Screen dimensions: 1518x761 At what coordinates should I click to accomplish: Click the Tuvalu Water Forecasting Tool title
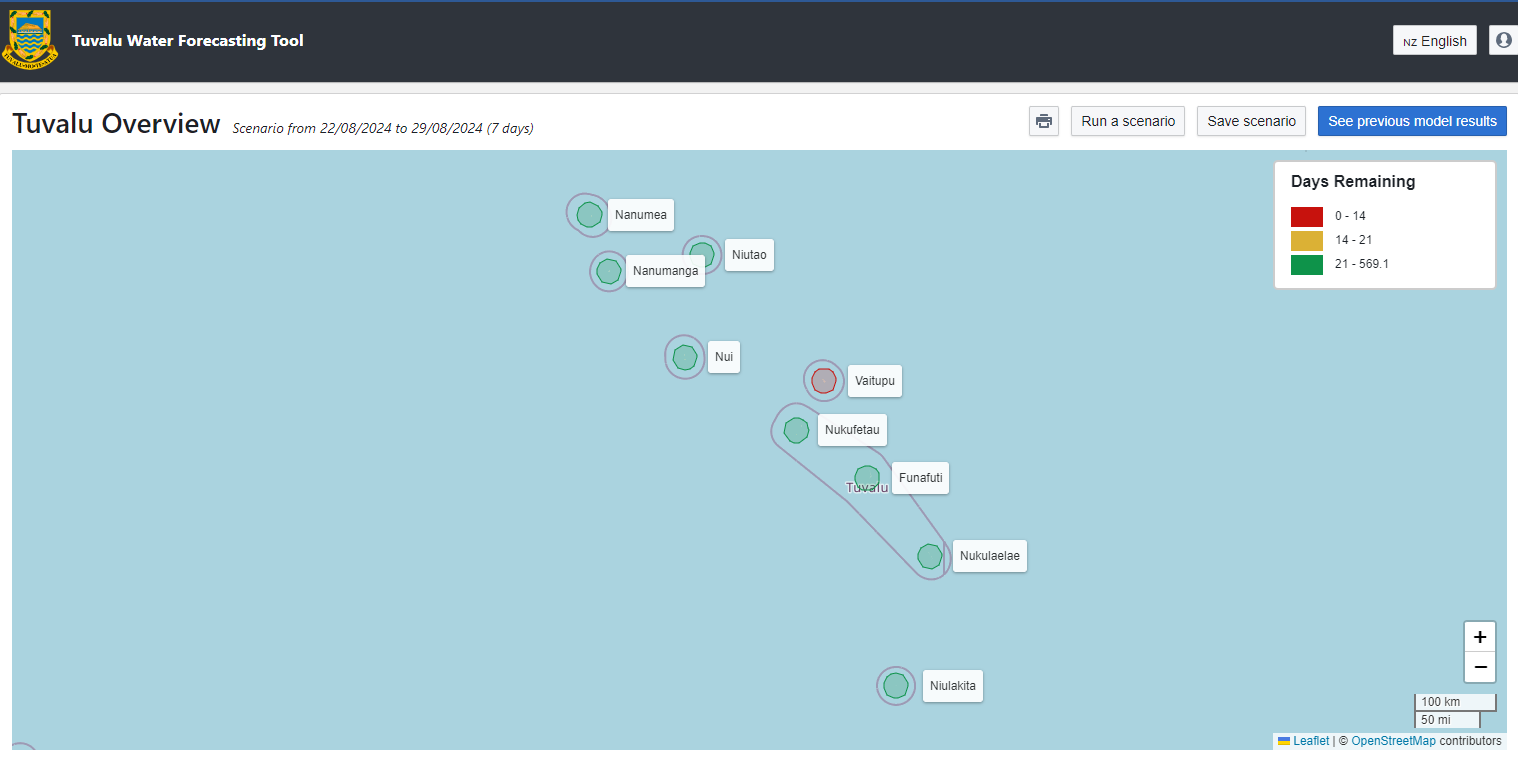188,41
